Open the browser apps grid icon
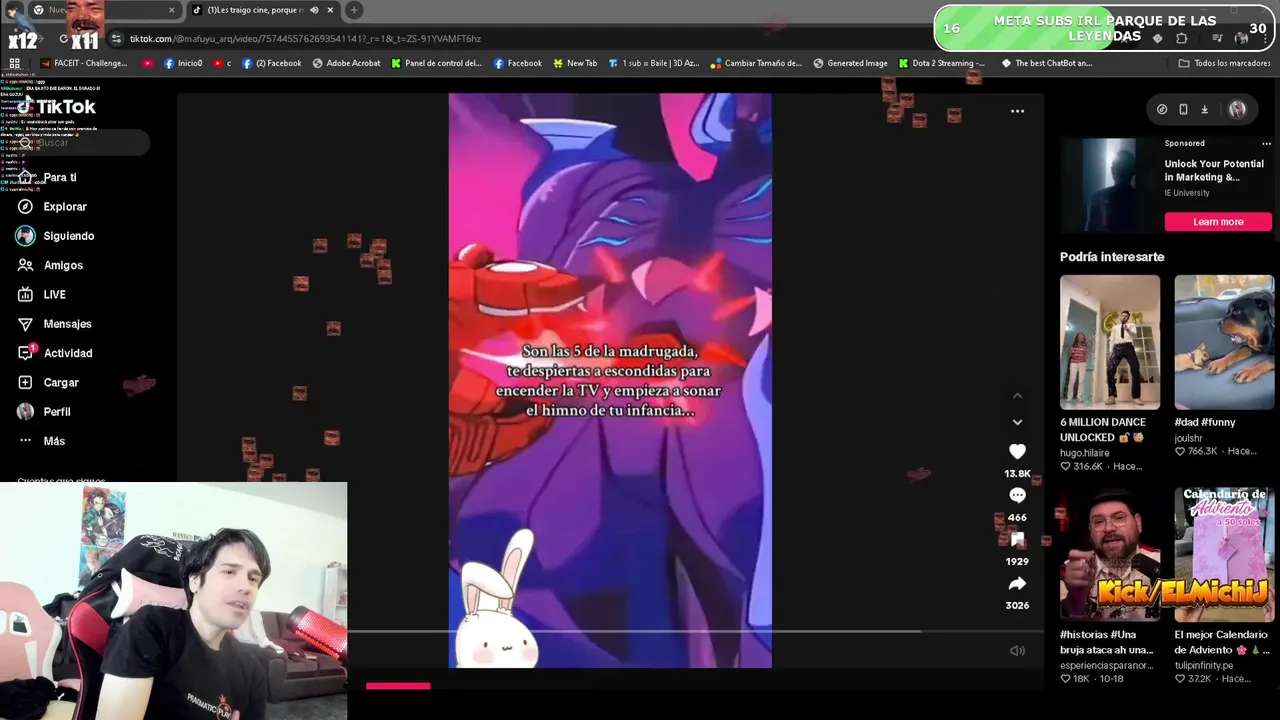The height and width of the screenshot is (720, 1280). (14, 63)
